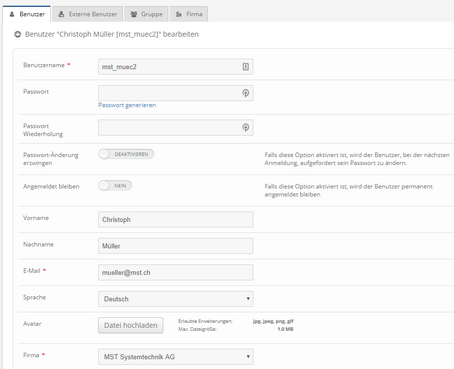This screenshot has height=369, width=454.
Task: Click the user icon on Externe Benutzer tab
Action: pos(61,14)
